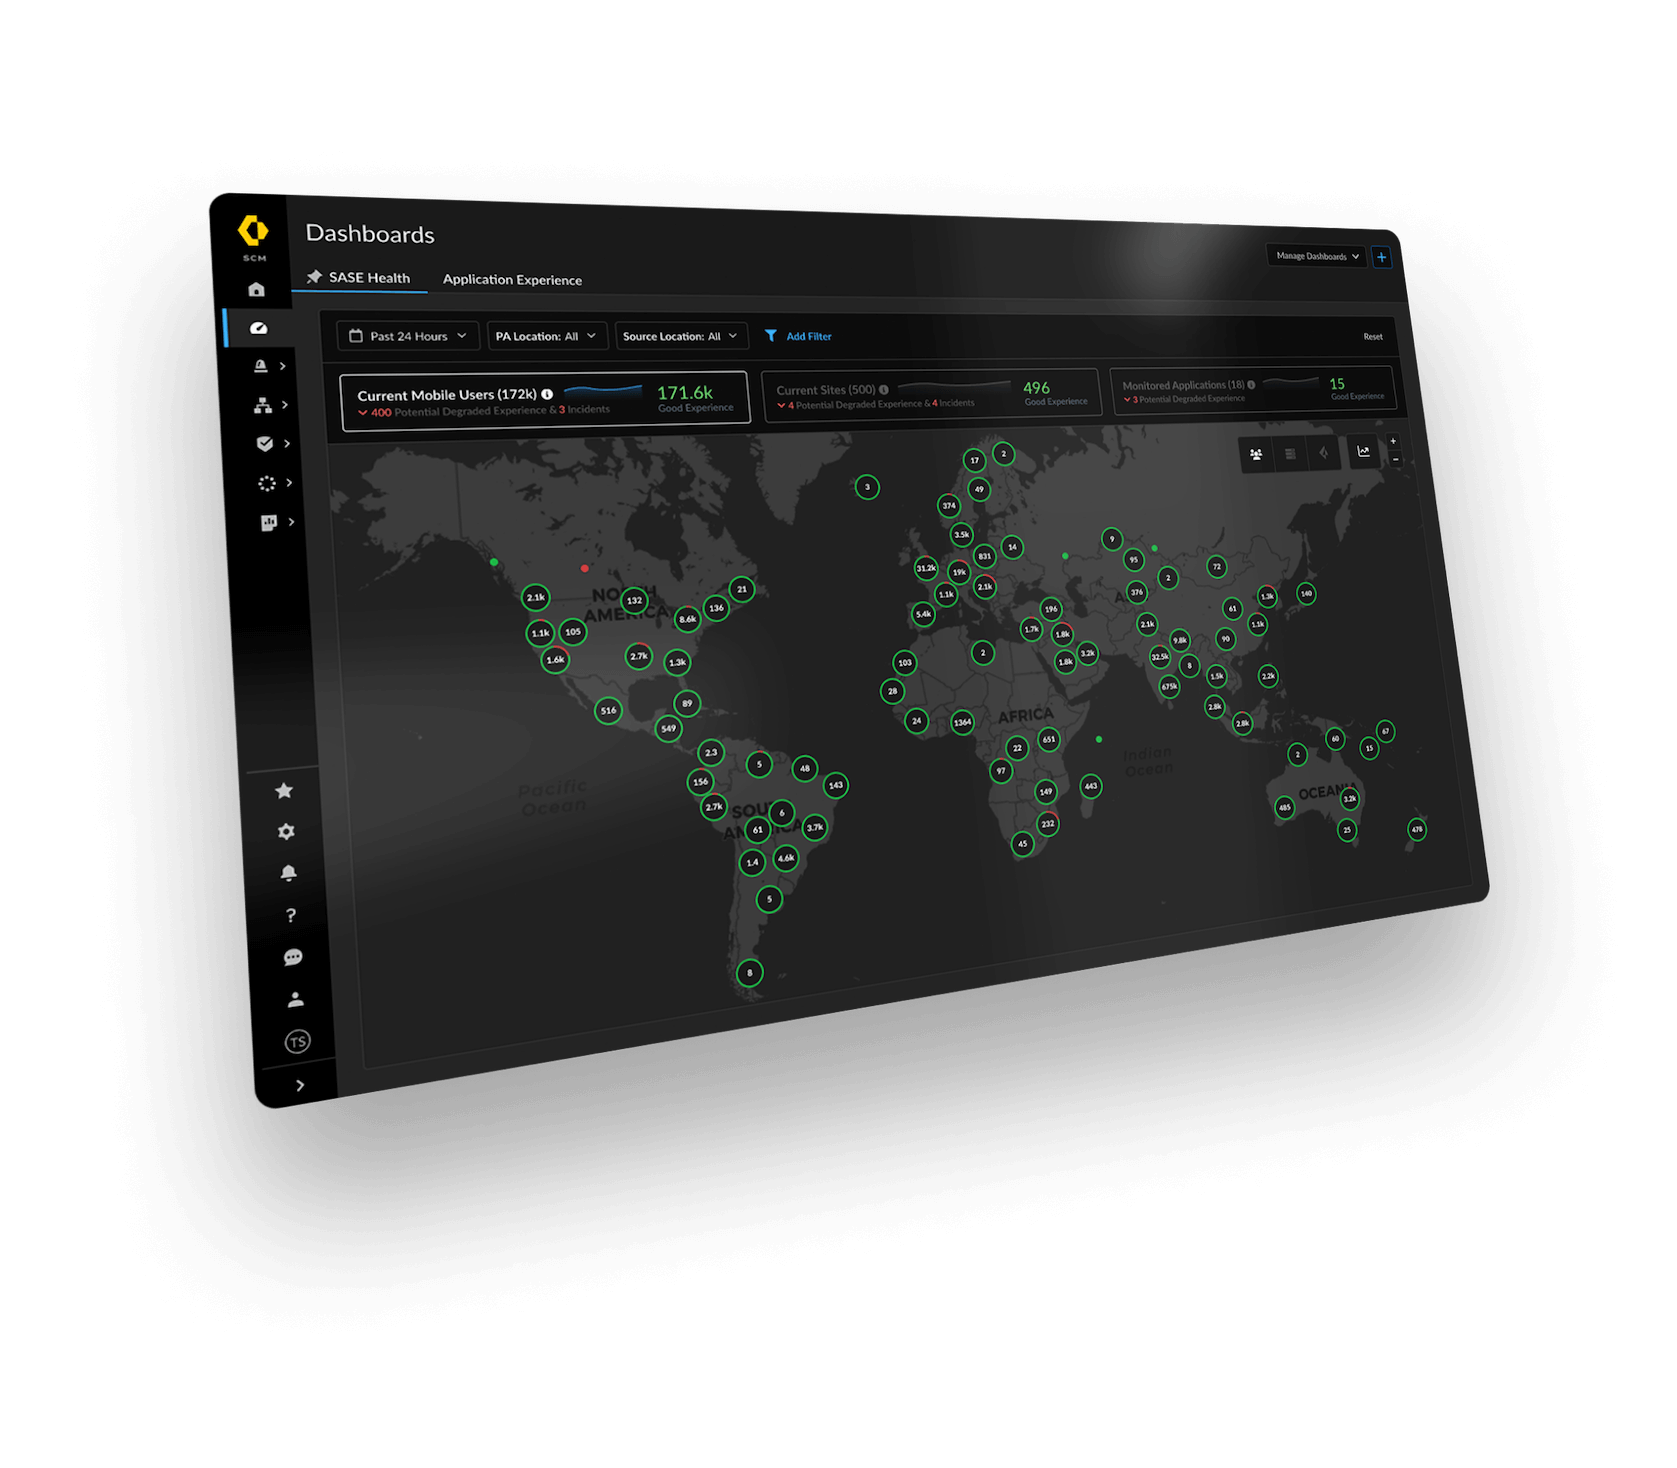The height and width of the screenshot is (1468, 1677).
Task: Open the settings gear in the sidebar
Action: 286,832
